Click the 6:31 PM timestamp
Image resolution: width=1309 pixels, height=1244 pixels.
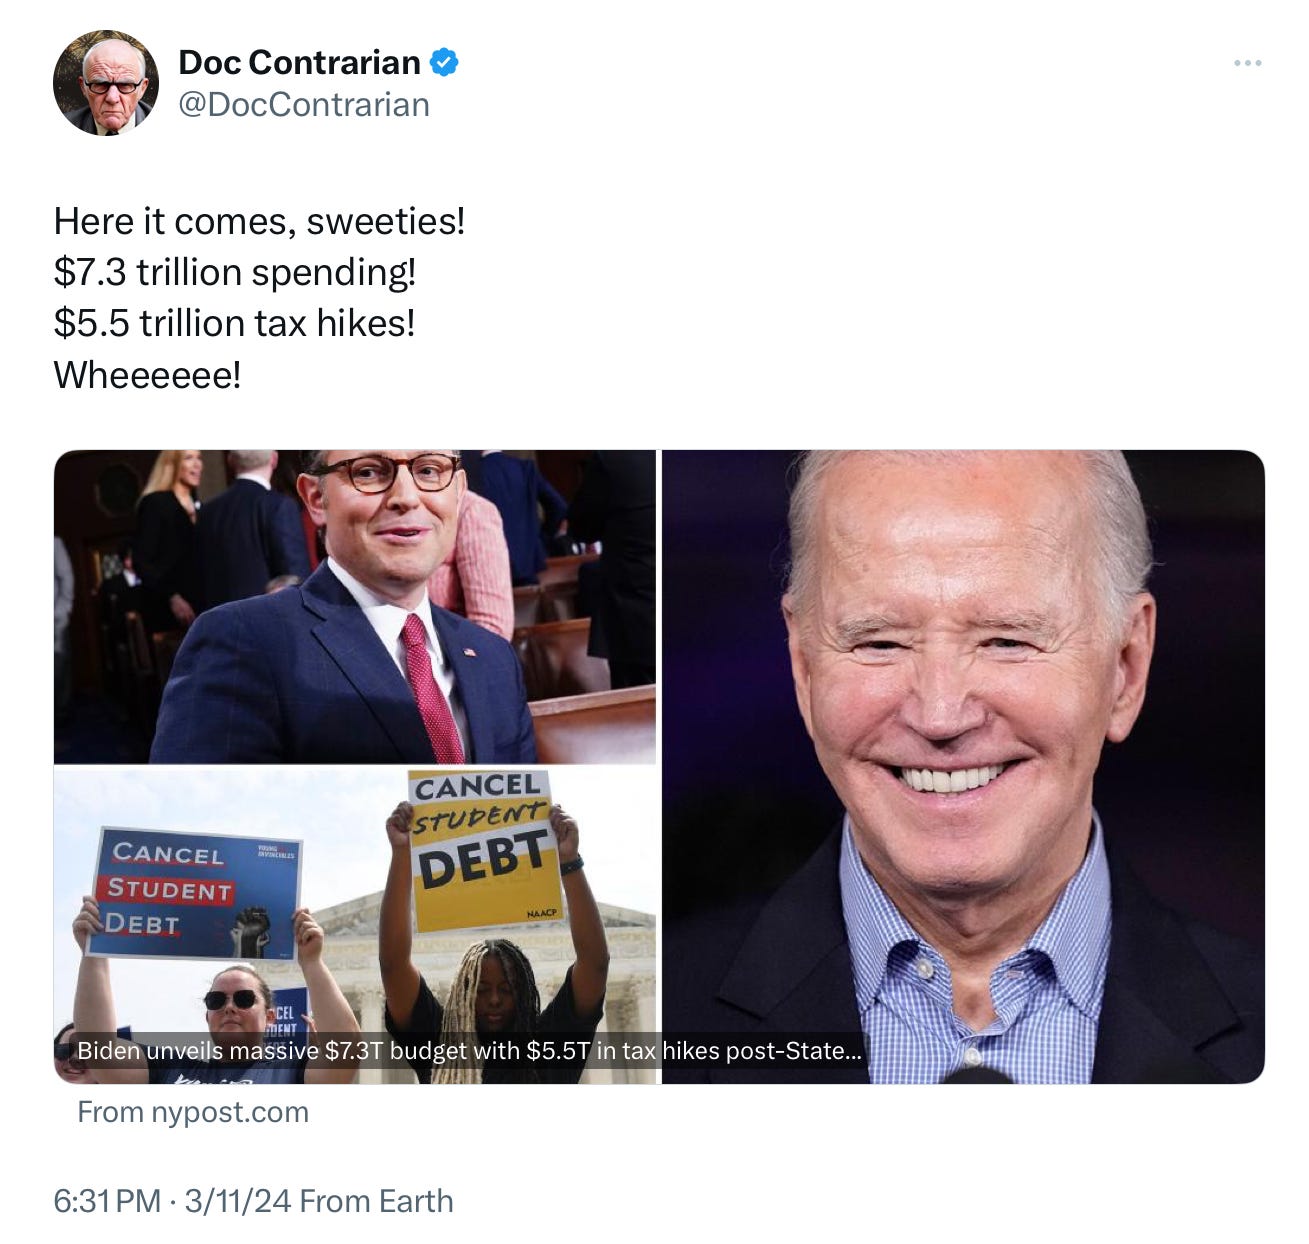tap(107, 1201)
